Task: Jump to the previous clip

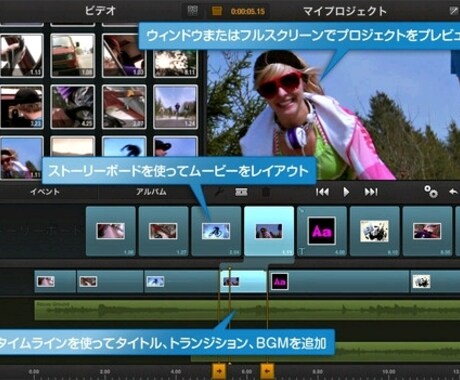Action: (x=322, y=192)
